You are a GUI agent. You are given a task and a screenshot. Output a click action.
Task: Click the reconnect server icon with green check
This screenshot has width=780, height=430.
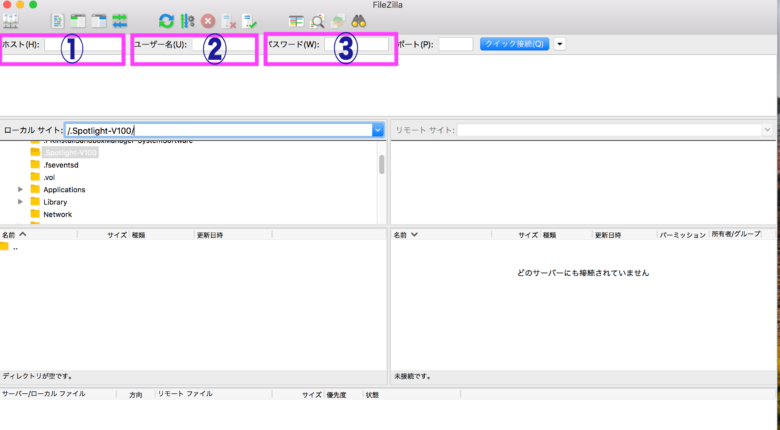[x=249, y=21]
